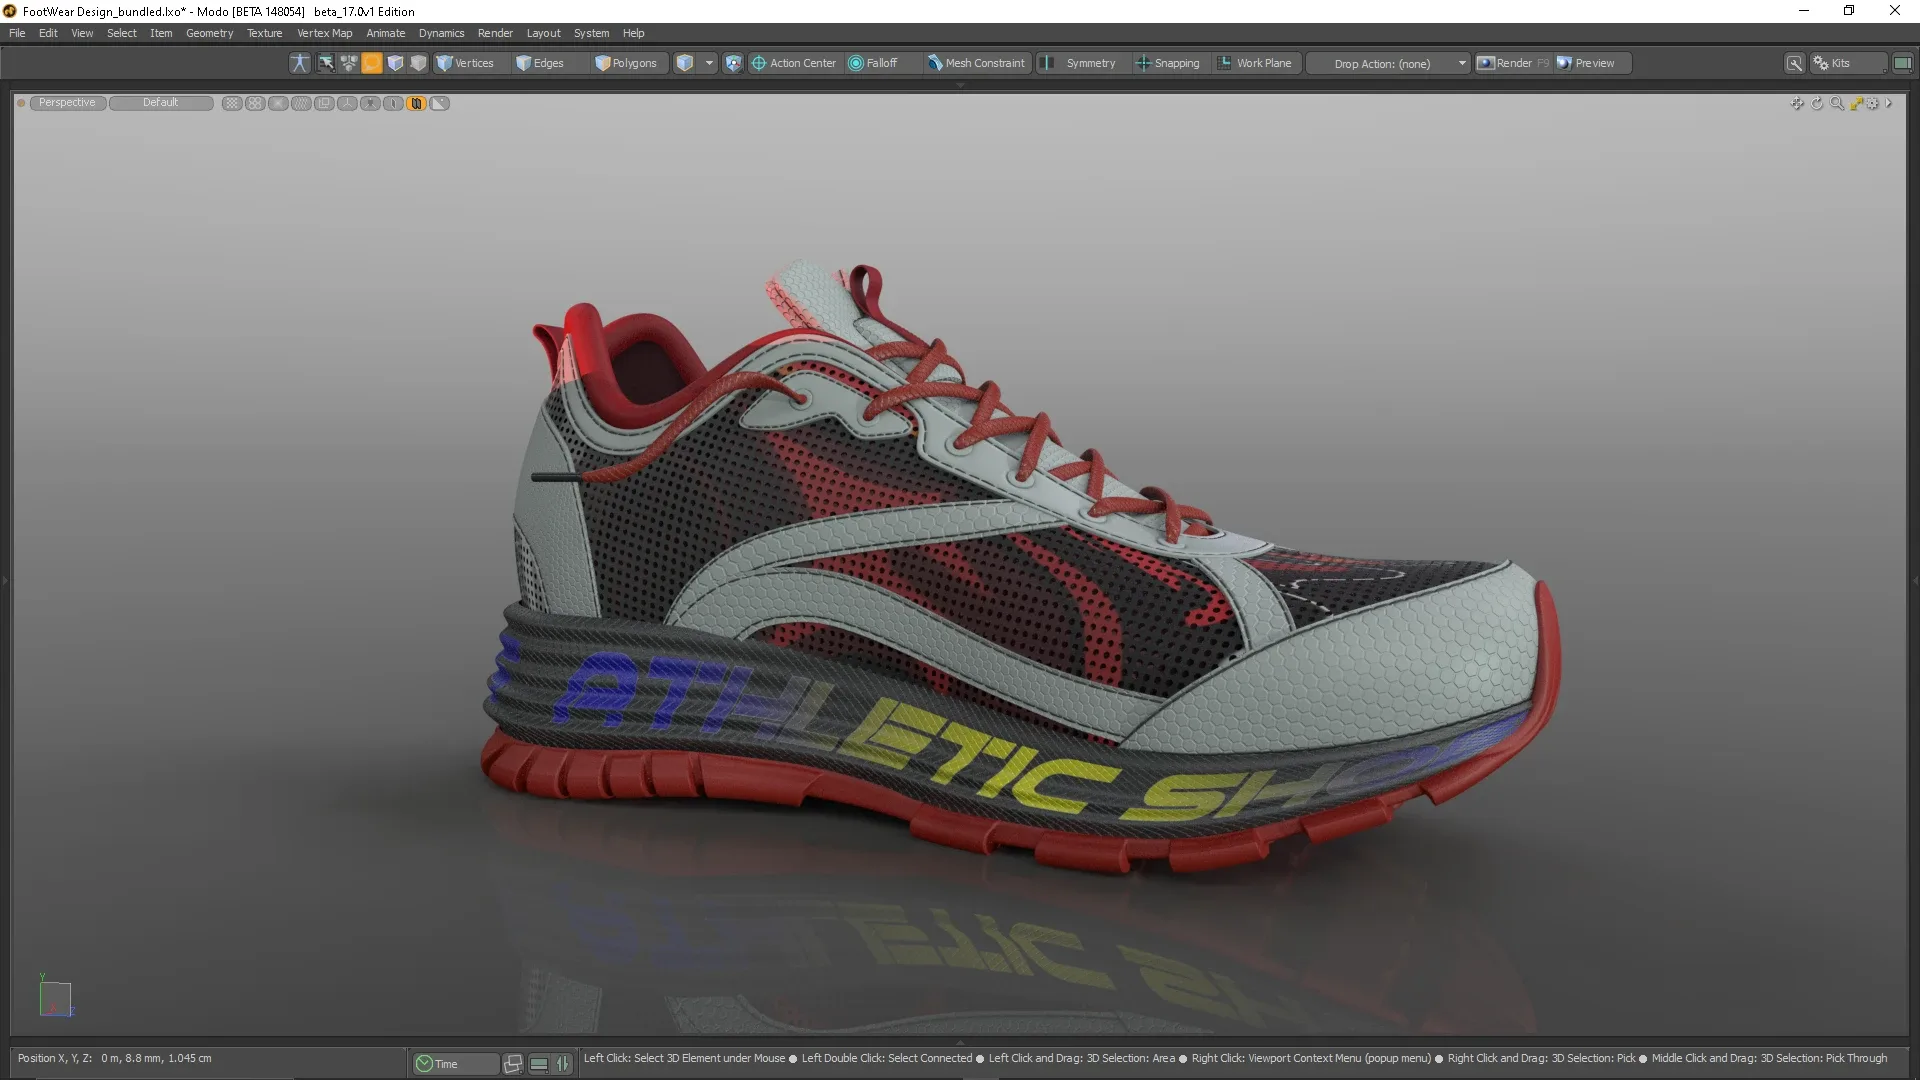Viewport: 1920px width, 1080px height.
Task: Click the humanoid figure icon in toolbar
Action: 299,63
